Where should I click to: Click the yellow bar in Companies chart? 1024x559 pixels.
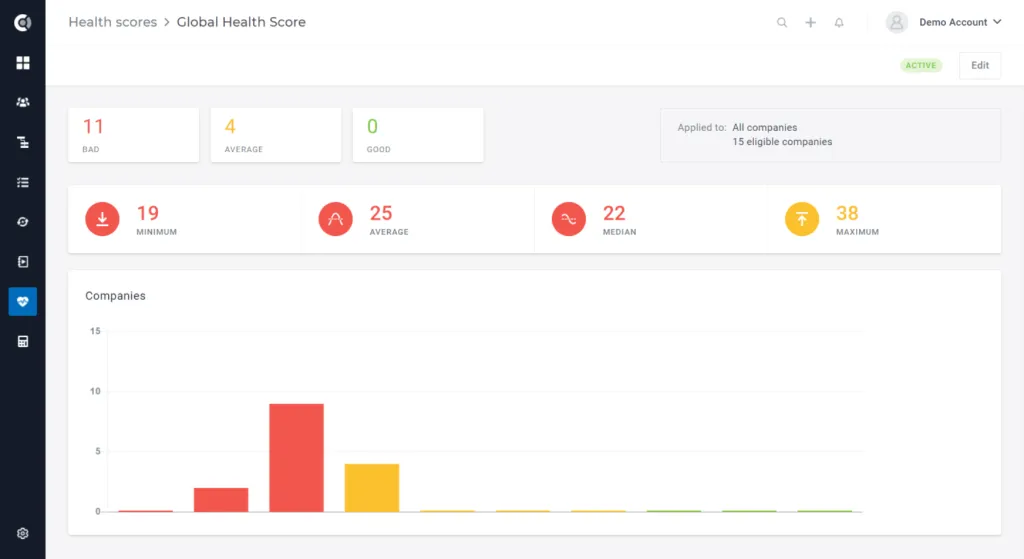(372, 488)
